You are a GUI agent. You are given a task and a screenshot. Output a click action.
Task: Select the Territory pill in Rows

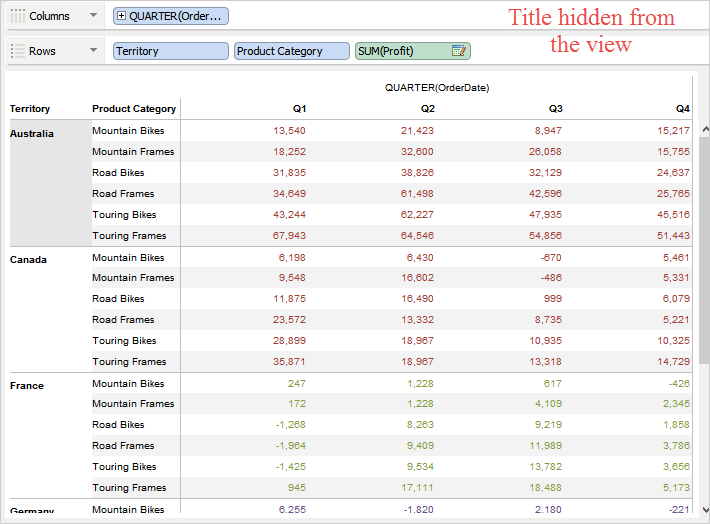(171, 51)
